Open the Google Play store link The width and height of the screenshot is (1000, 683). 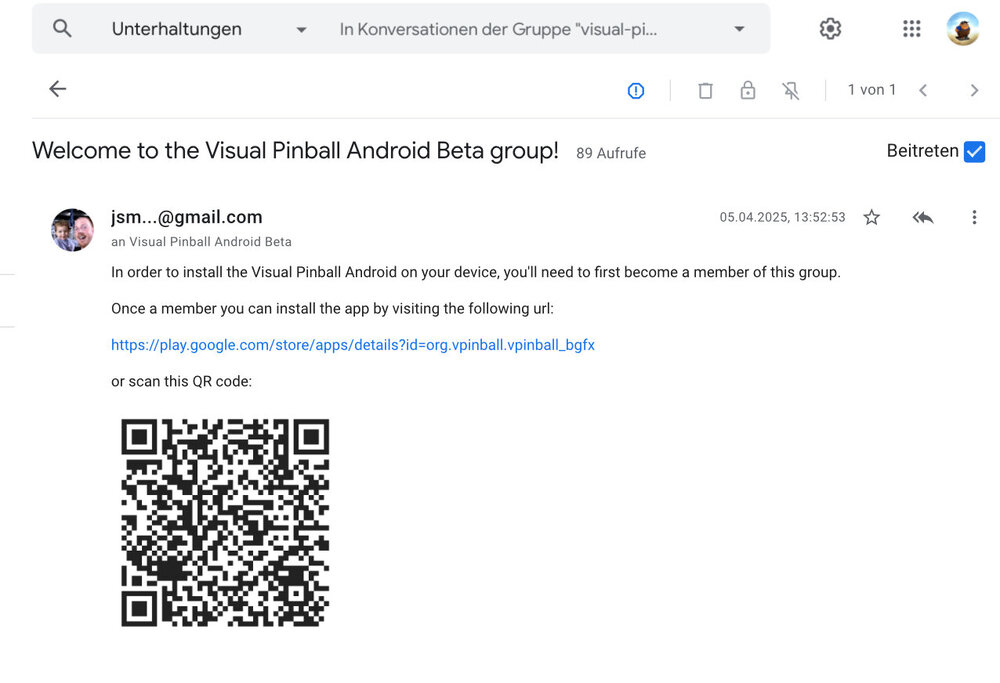point(353,345)
